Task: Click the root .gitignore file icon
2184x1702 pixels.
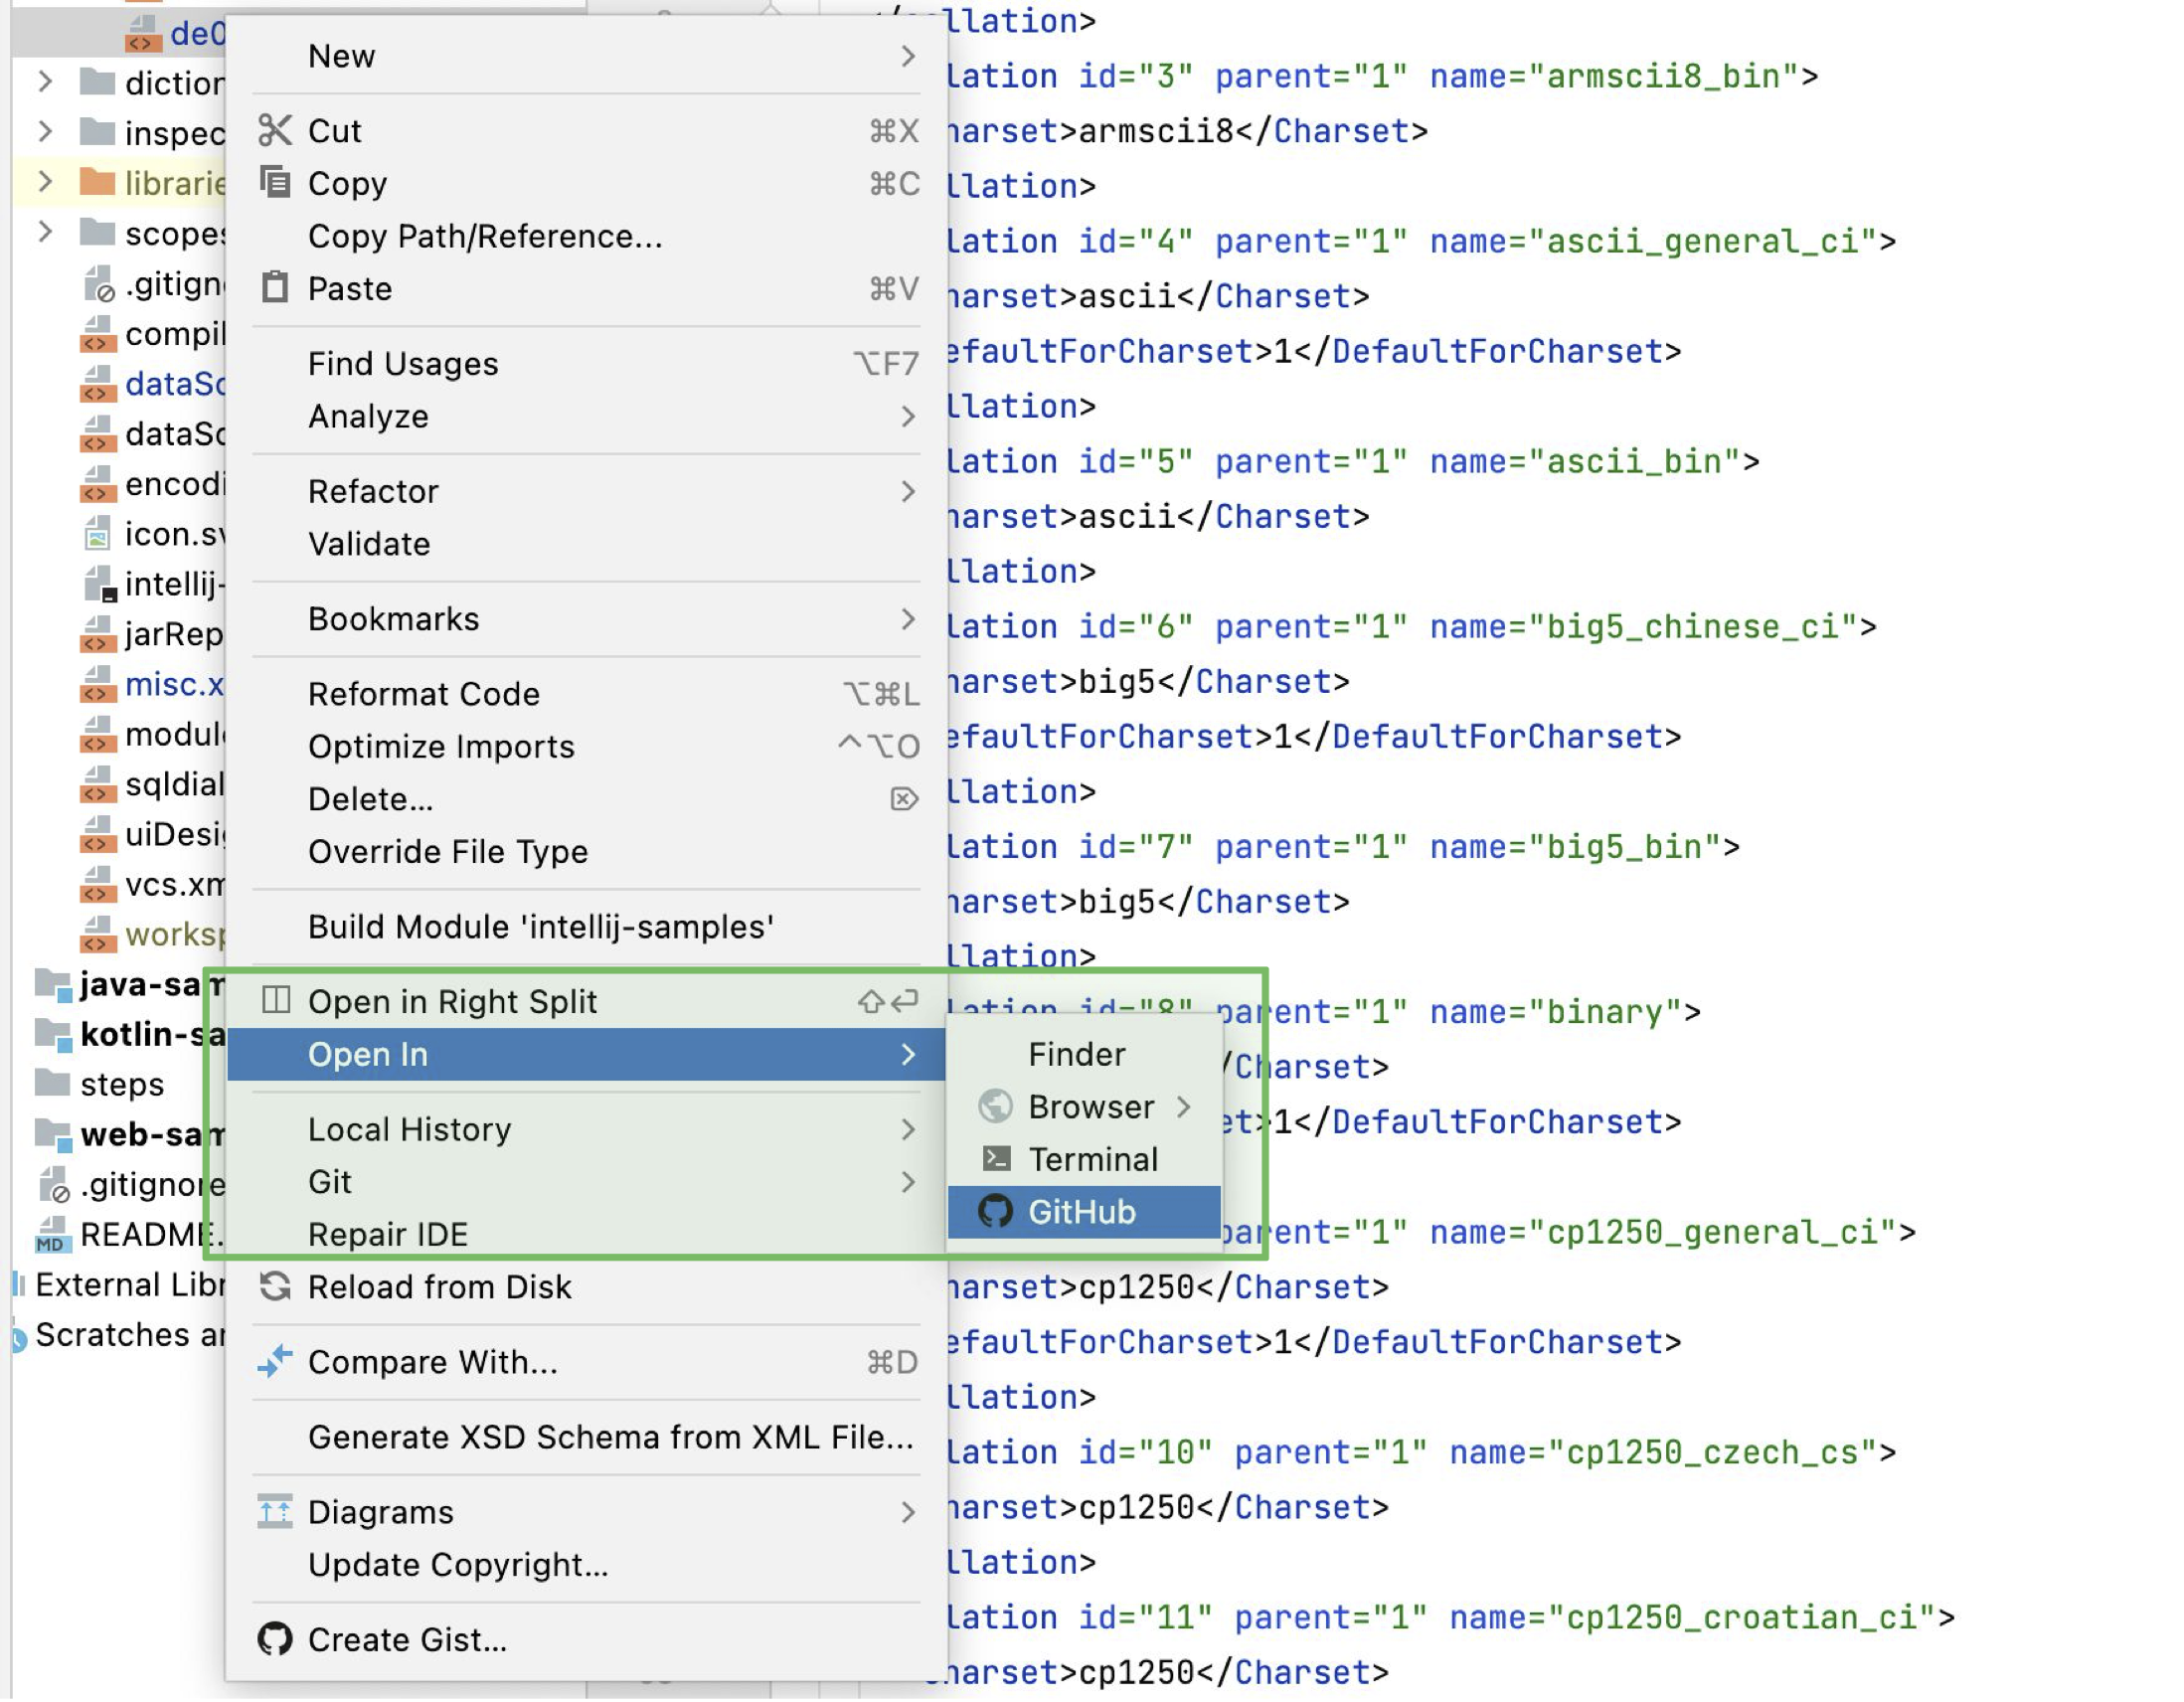Action: 54,1184
